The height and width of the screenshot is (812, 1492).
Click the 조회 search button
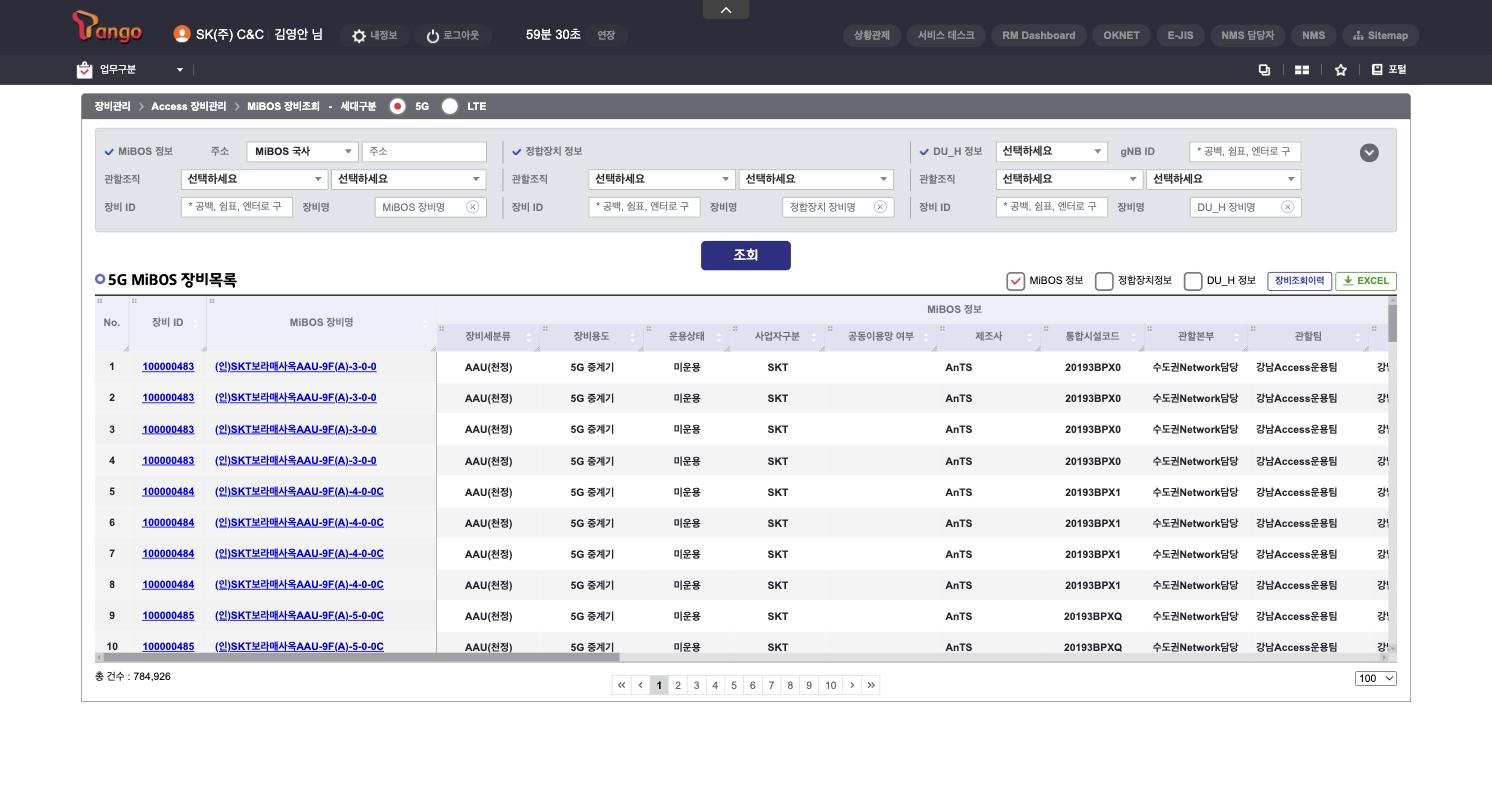point(746,255)
